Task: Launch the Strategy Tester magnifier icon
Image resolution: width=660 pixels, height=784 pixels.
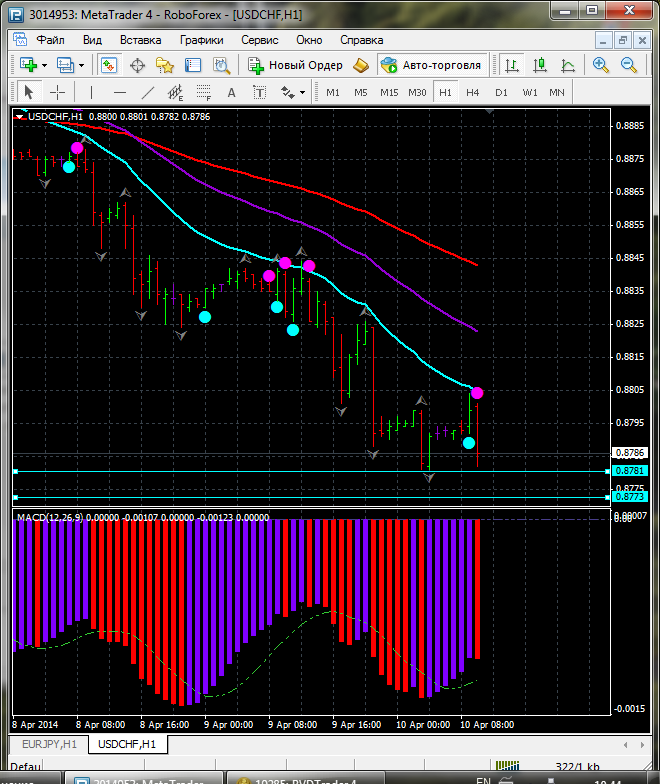Action: pyautogui.click(x=221, y=65)
